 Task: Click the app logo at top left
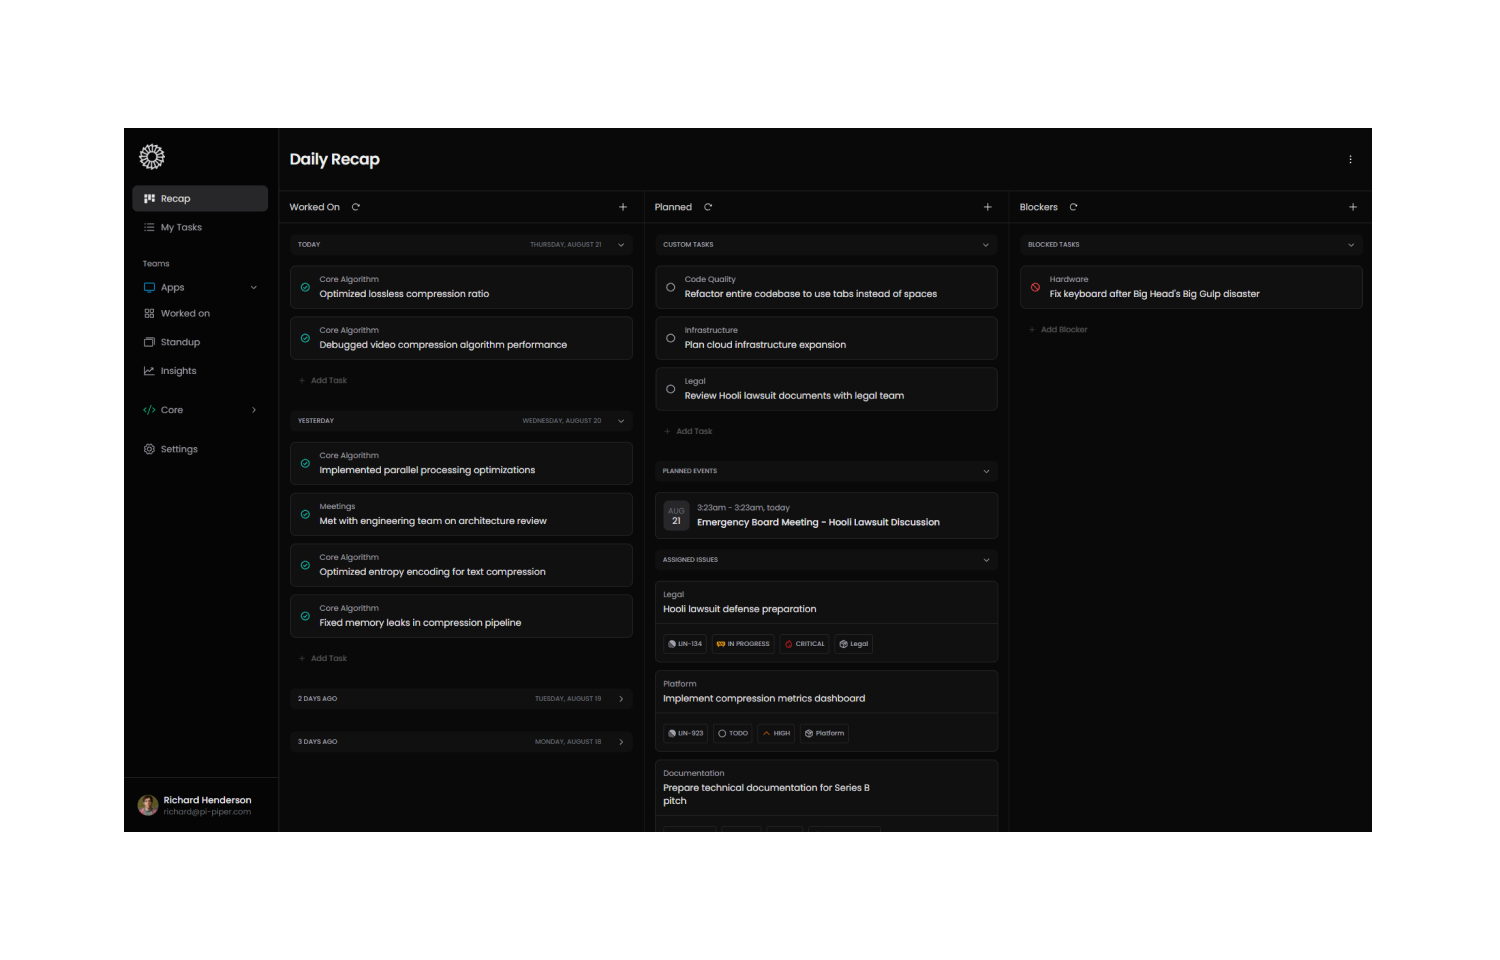tap(151, 156)
